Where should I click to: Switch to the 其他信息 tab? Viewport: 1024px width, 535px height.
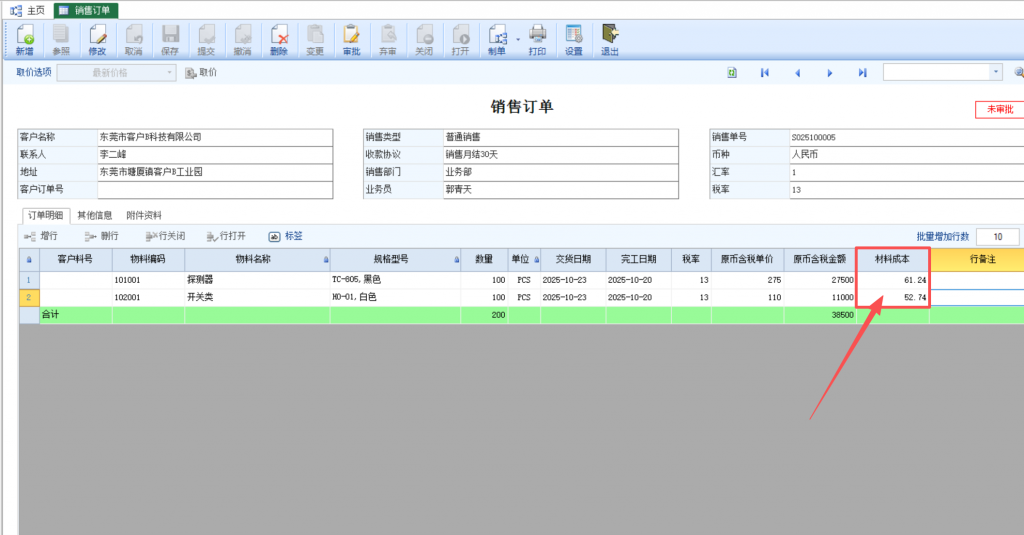95,215
